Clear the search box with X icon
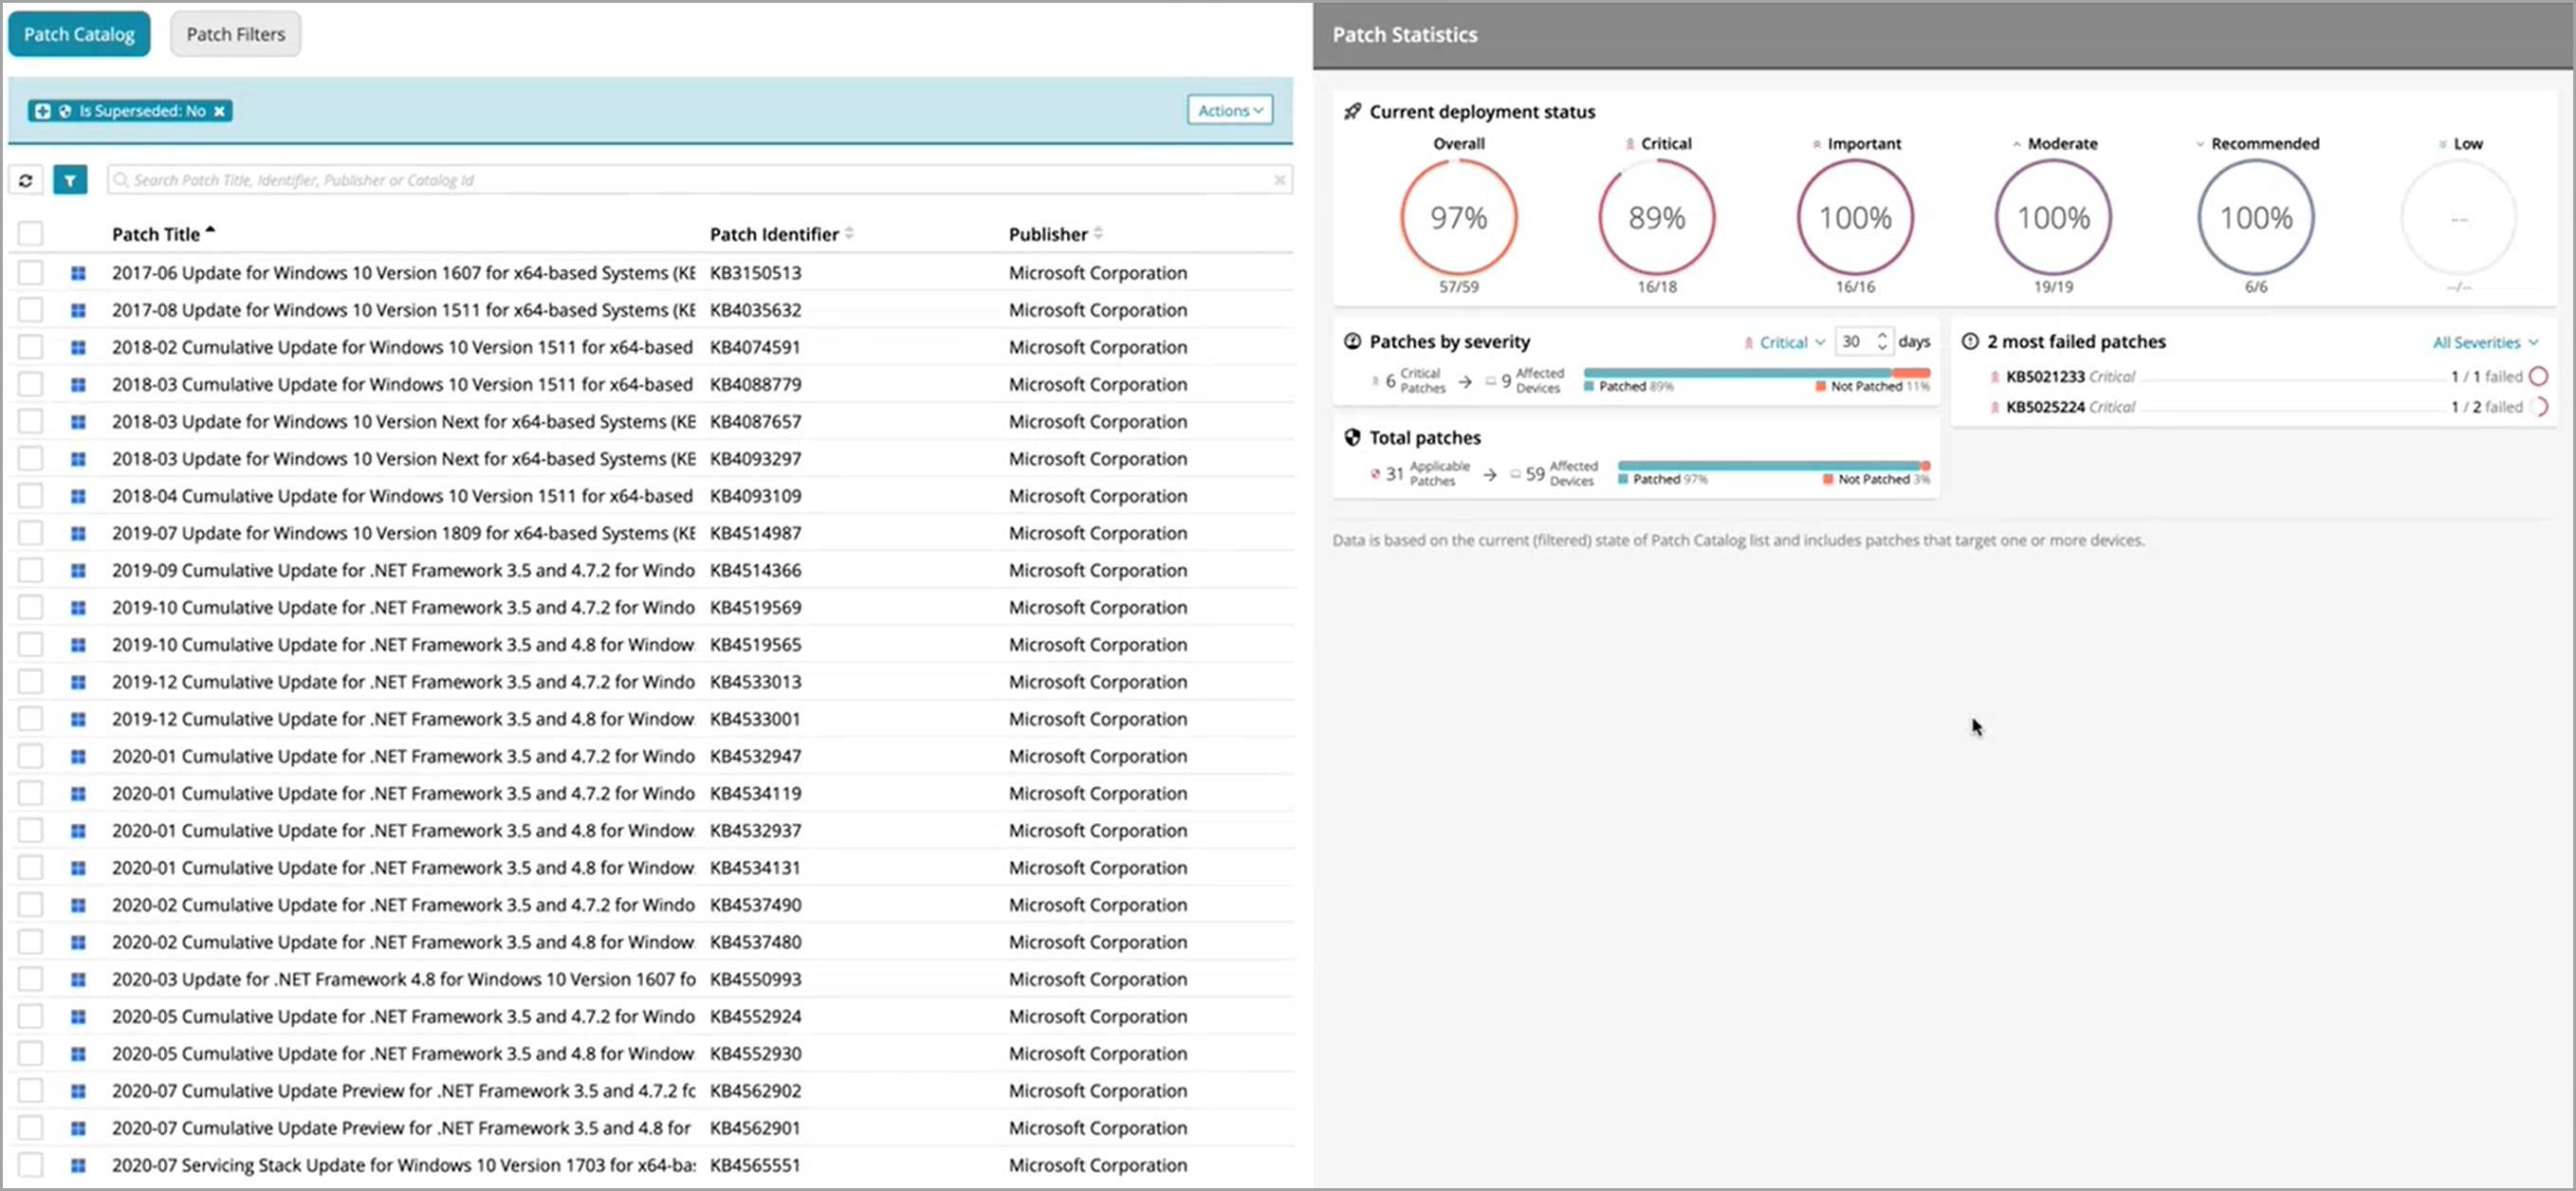Image resolution: width=2576 pixels, height=1191 pixels. click(1279, 180)
